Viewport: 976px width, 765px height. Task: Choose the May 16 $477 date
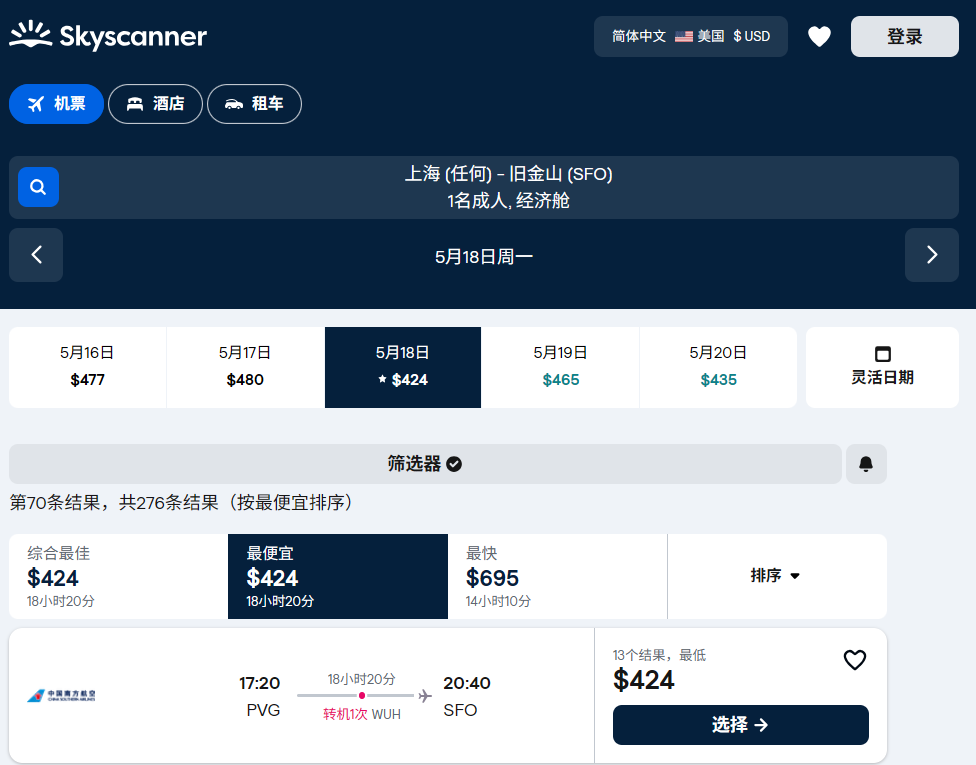coord(87,367)
